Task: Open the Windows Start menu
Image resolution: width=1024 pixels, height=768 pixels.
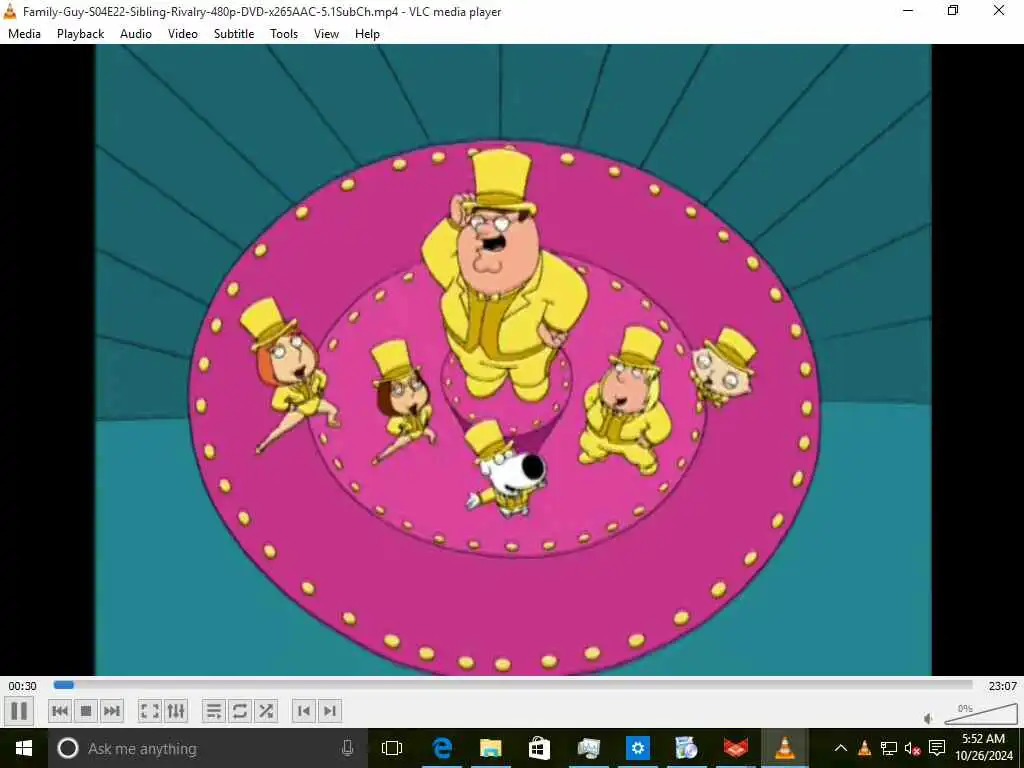Action: tap(24, 748)
